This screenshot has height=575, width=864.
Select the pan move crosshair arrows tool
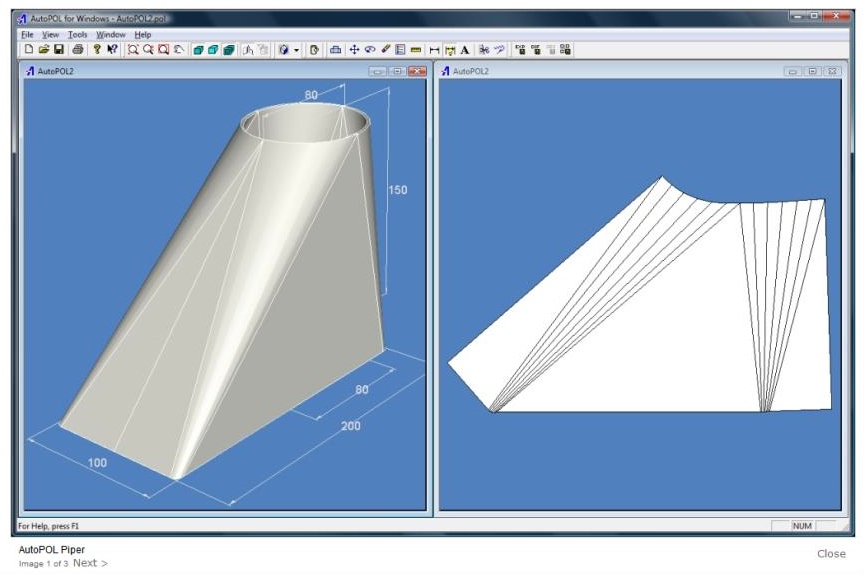[x=354, y=49]
